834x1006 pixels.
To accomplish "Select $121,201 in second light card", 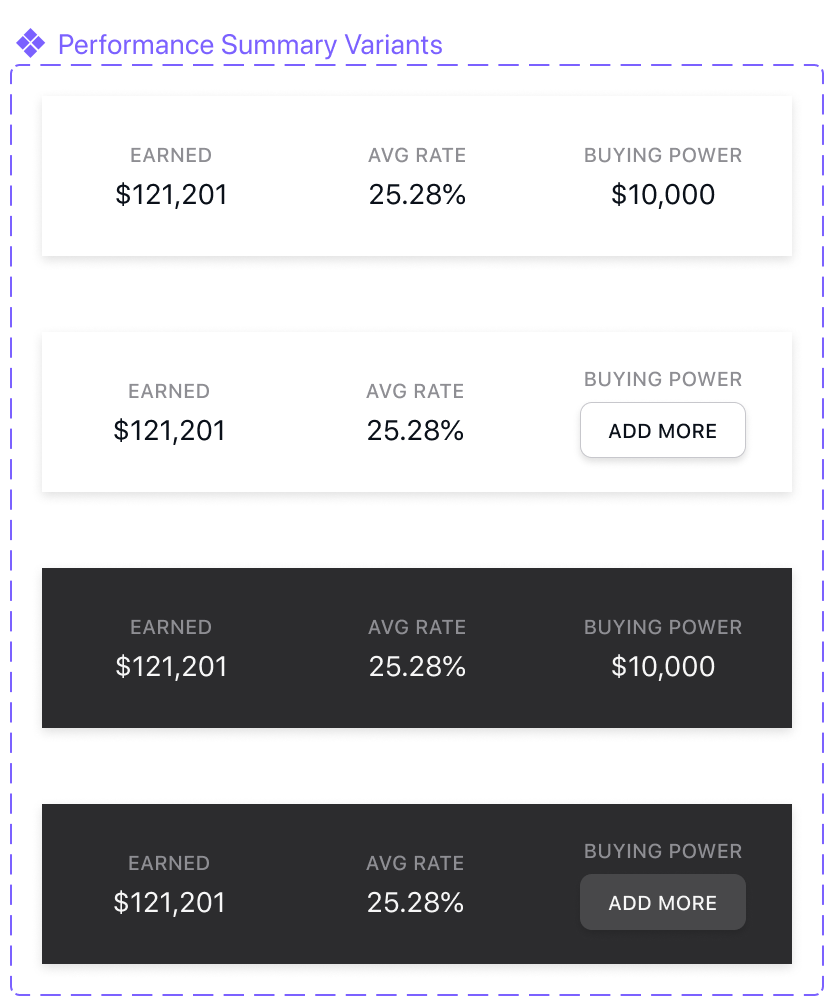I will 169,431.
